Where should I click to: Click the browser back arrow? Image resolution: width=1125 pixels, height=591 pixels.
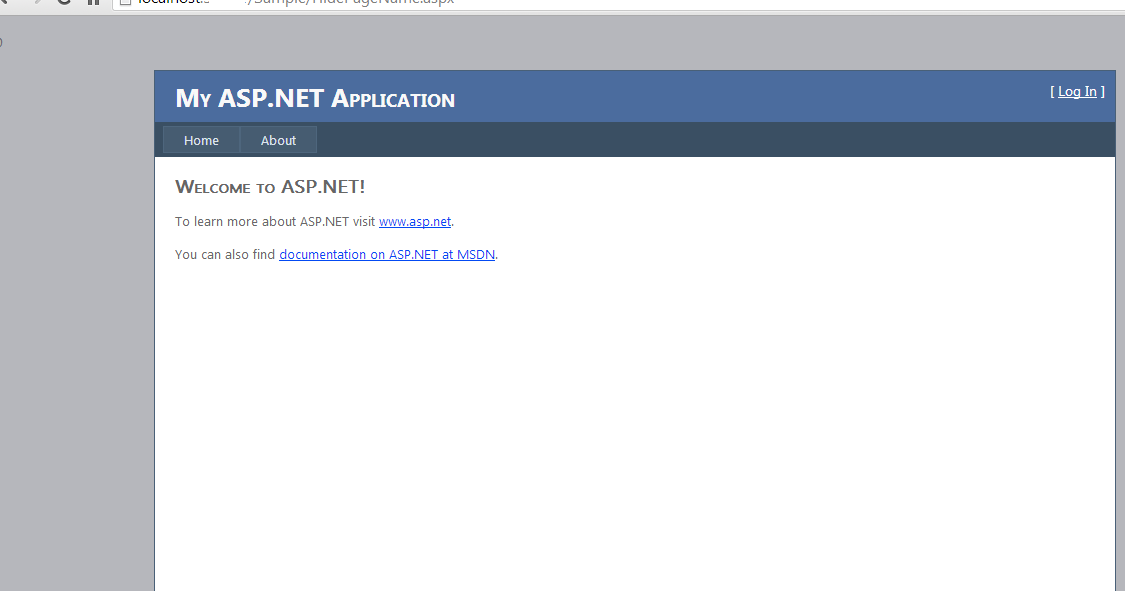4,1
